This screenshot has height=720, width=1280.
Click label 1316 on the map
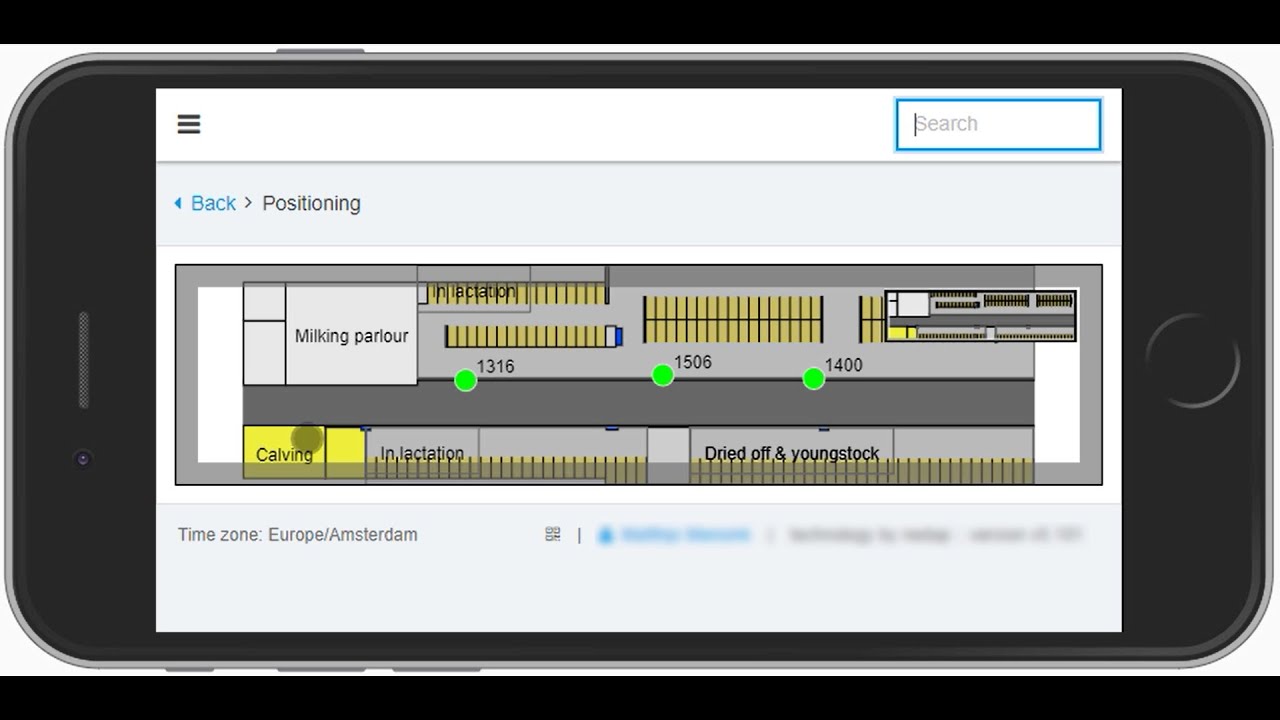495,367
